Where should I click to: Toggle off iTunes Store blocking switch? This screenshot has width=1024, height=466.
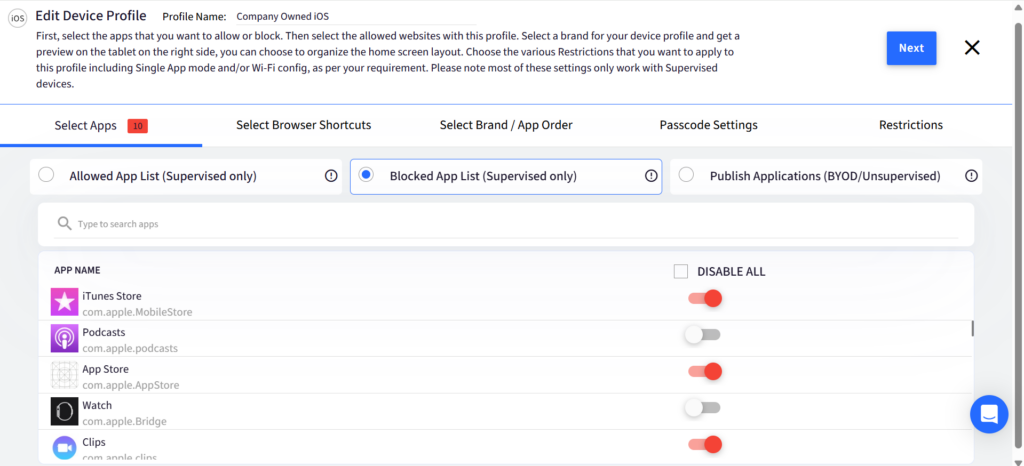pos(705,298)
